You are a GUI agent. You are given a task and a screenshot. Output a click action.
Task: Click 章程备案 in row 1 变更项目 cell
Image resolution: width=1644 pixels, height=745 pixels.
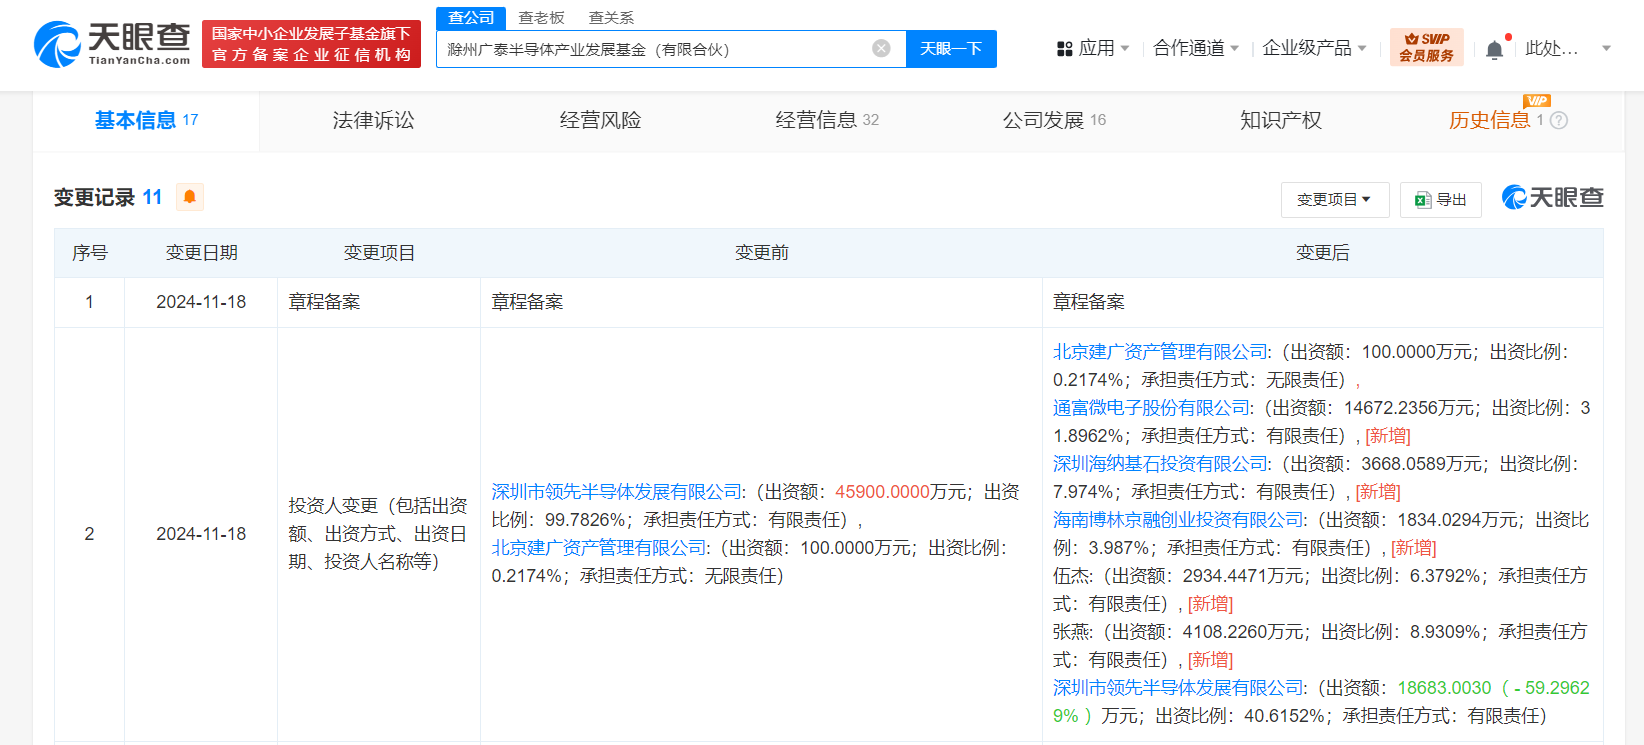pyautogui.click(x=324, y=302)
